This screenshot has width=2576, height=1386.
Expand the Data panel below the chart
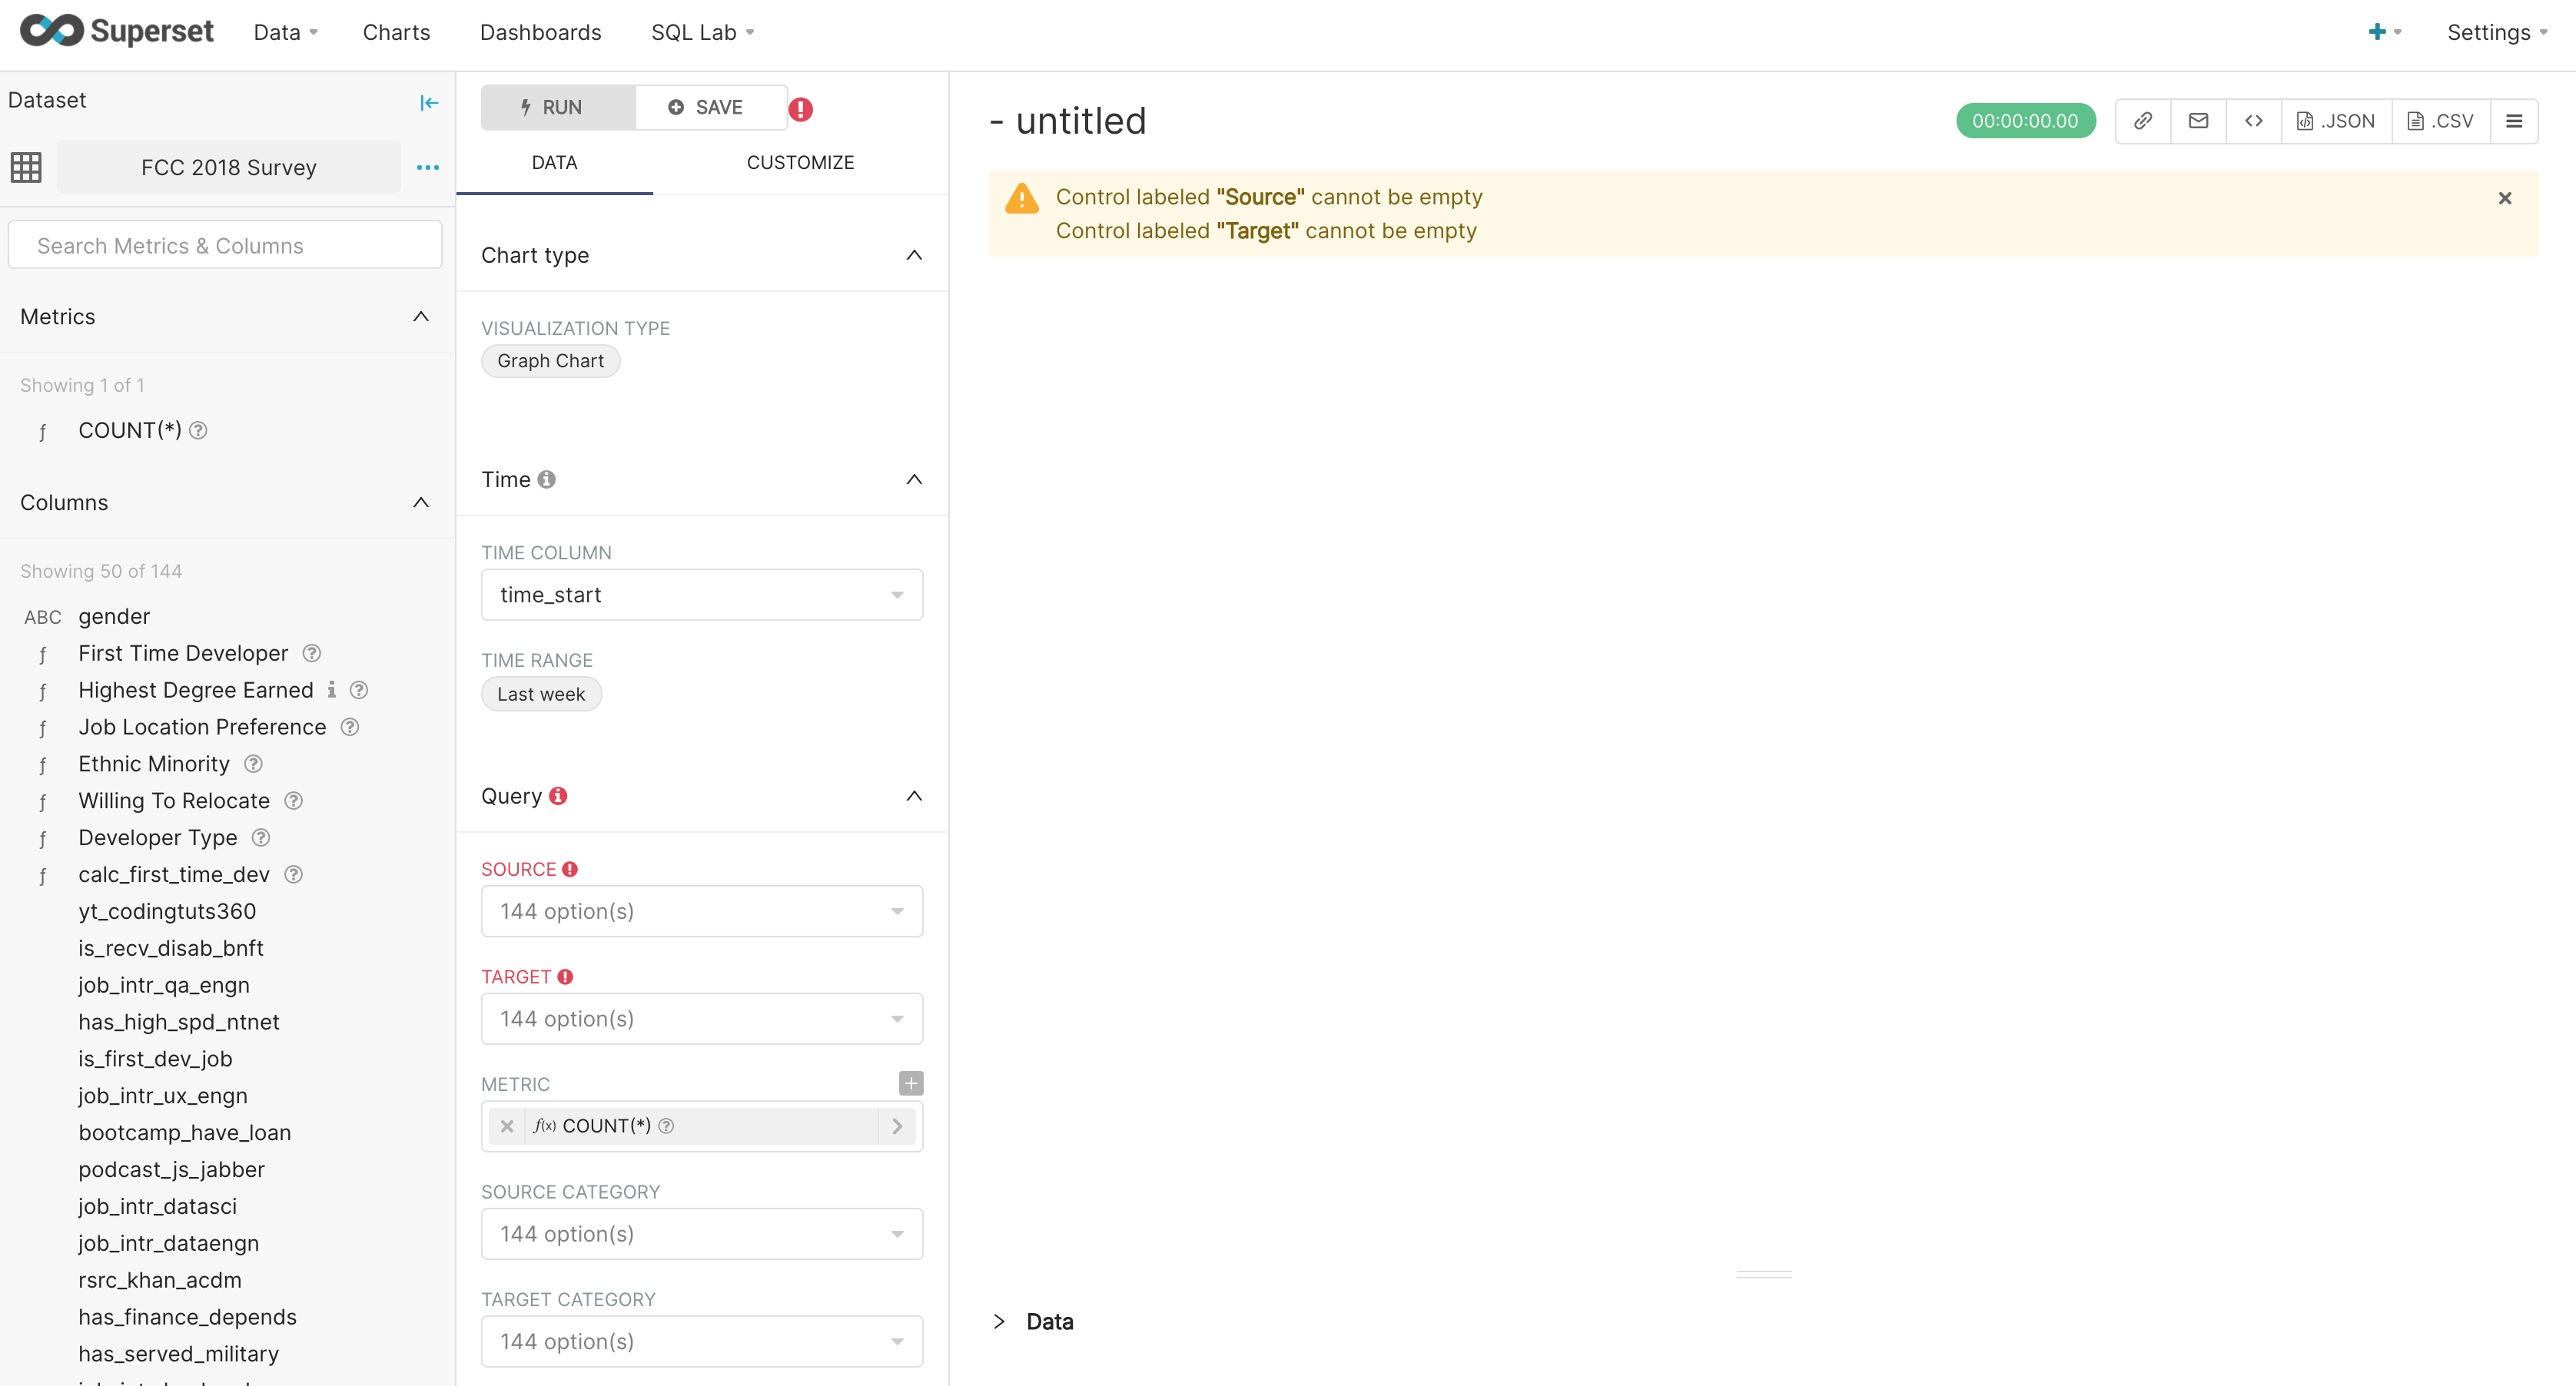coord(999,1321)
